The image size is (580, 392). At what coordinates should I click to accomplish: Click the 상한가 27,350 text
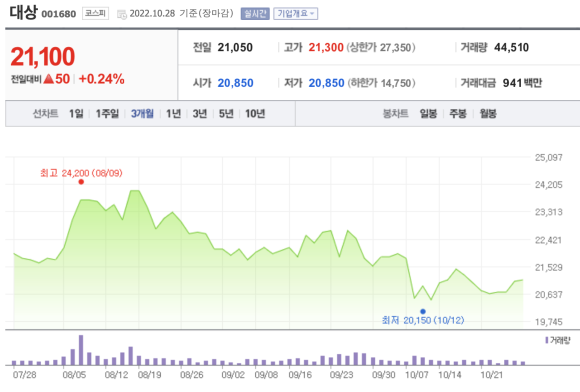(381, 47)
